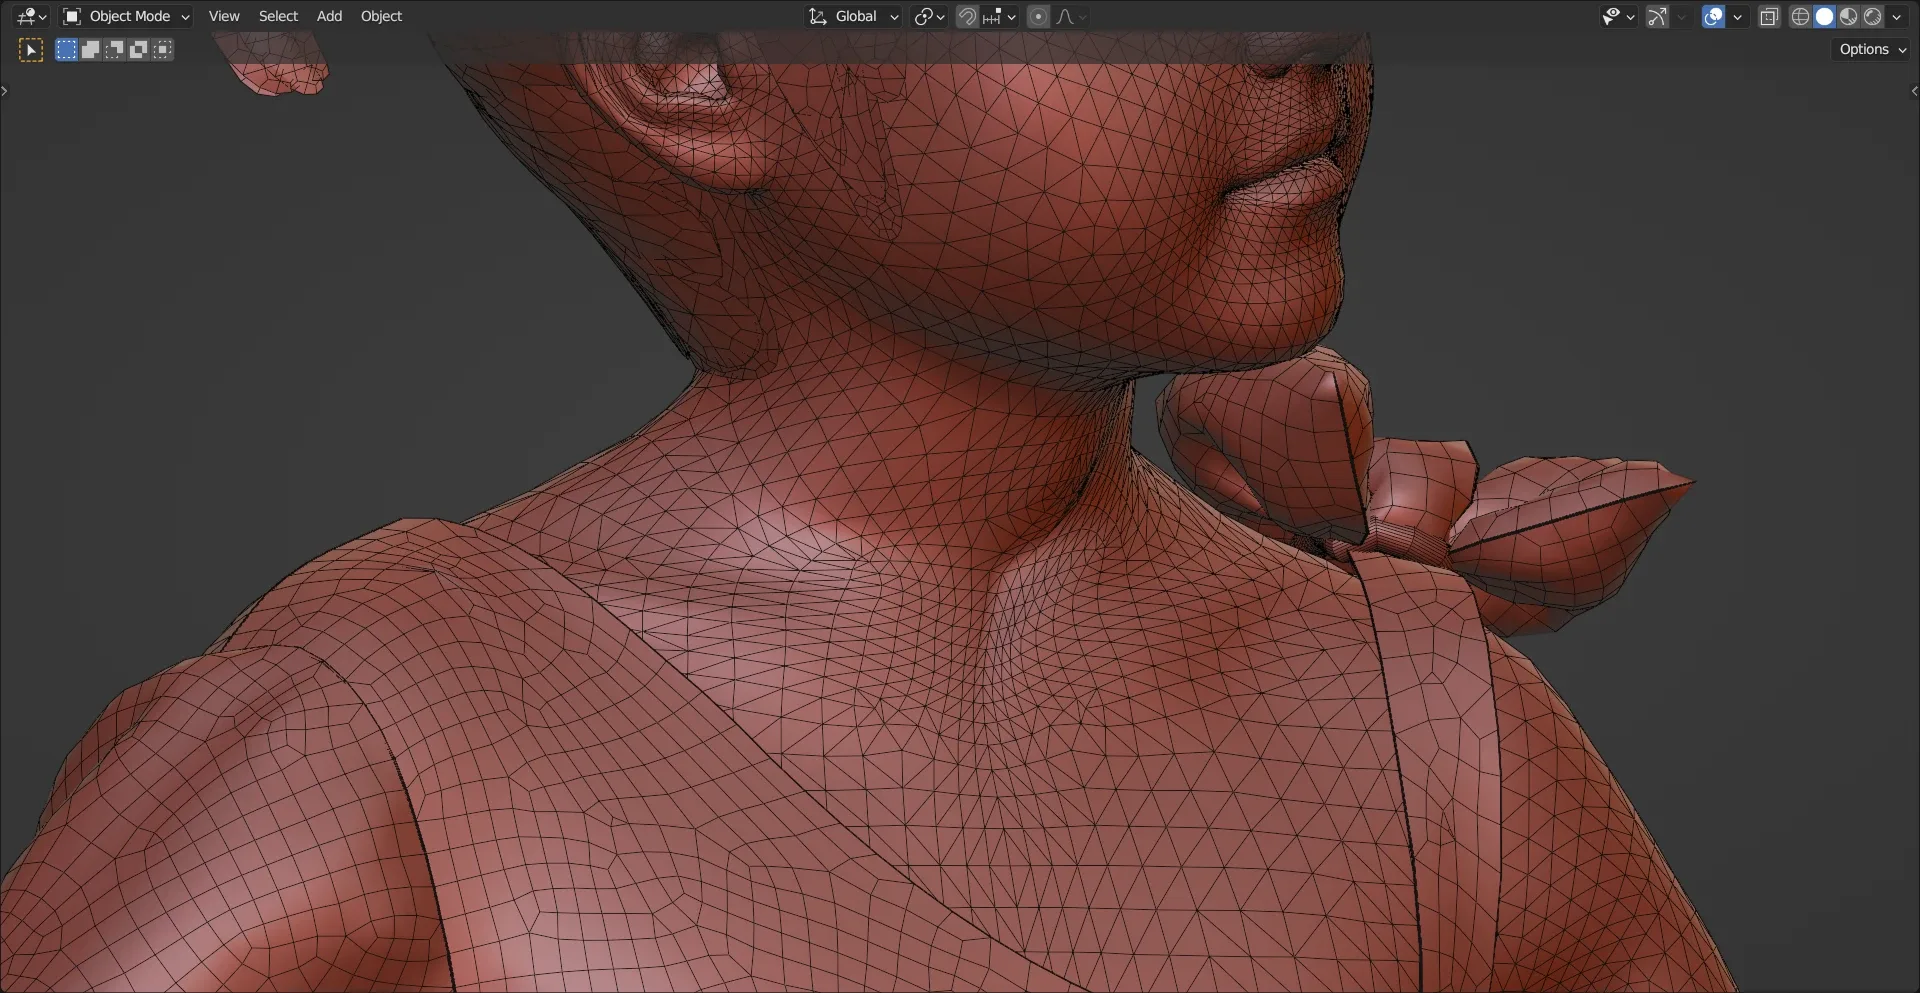Switch to solid viewport shading
Screen dimensions: 1920x993
point(1824,16)
